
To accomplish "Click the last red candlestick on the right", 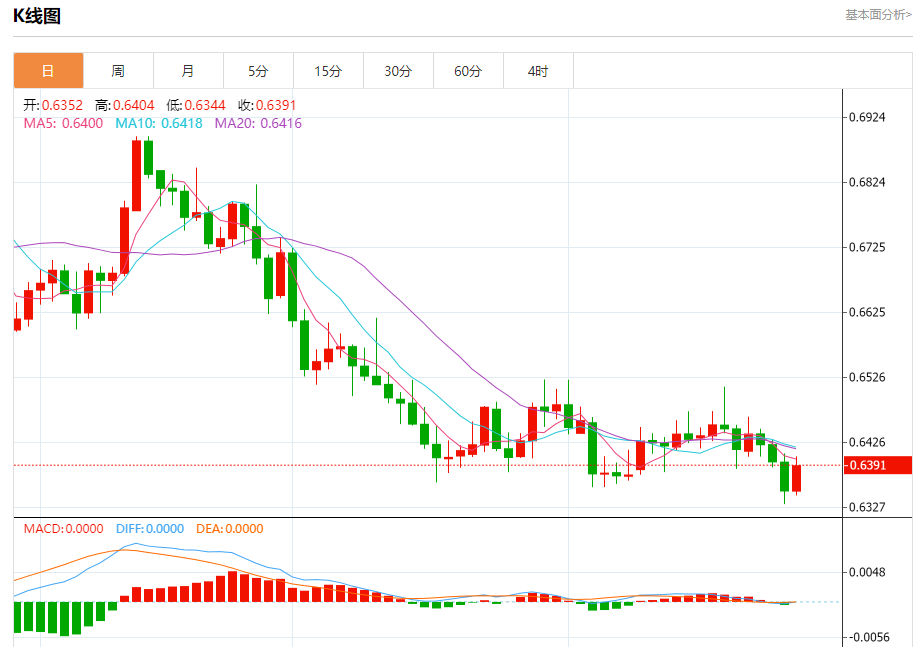I will [x=797, y=478].
